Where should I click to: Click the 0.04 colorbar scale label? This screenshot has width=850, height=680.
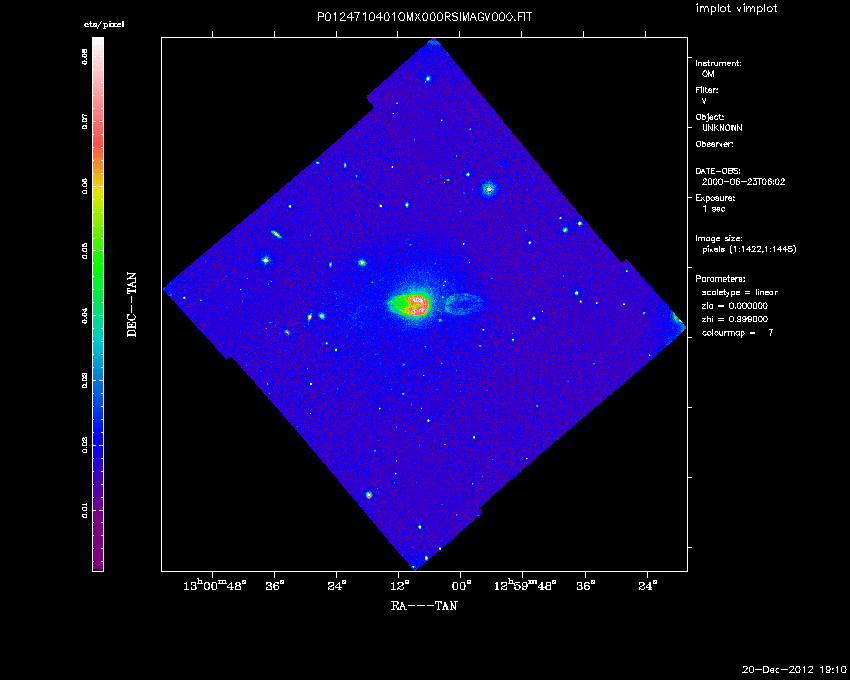click(x=85, y=317)
